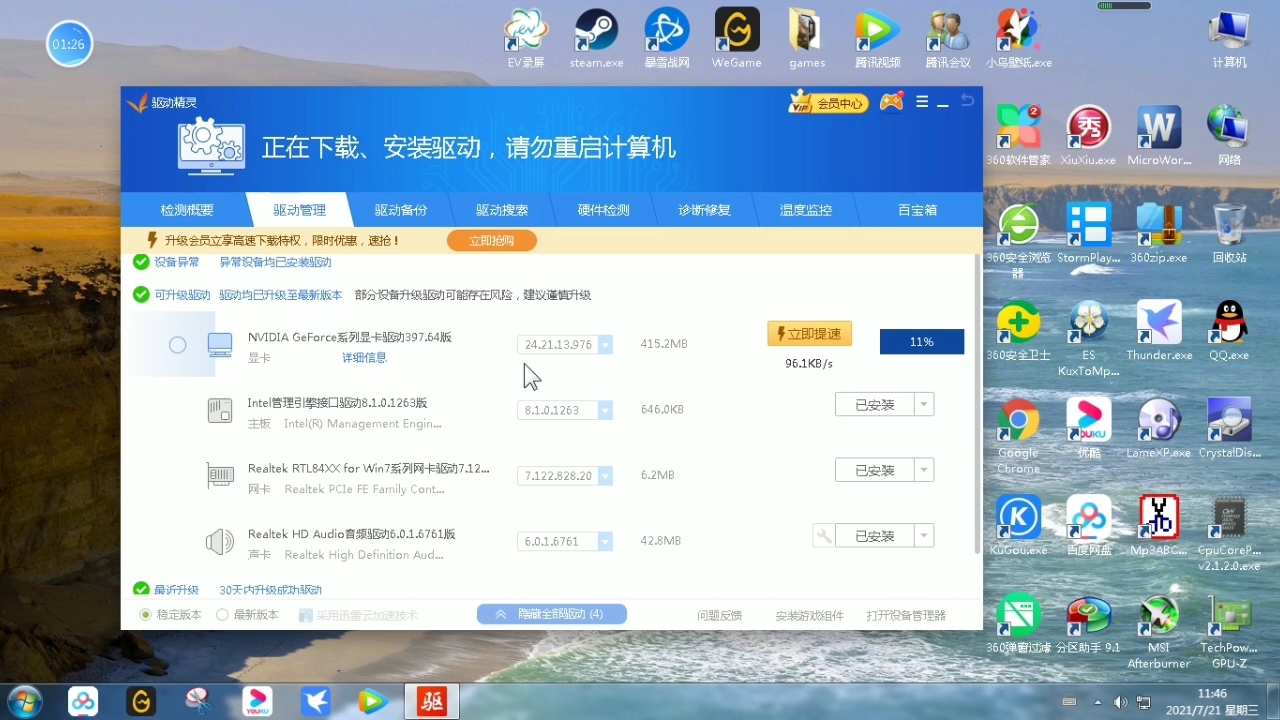The image size is (1280, 720).
Task: Click the game controller icon in title bar
Action: (891, 102)
